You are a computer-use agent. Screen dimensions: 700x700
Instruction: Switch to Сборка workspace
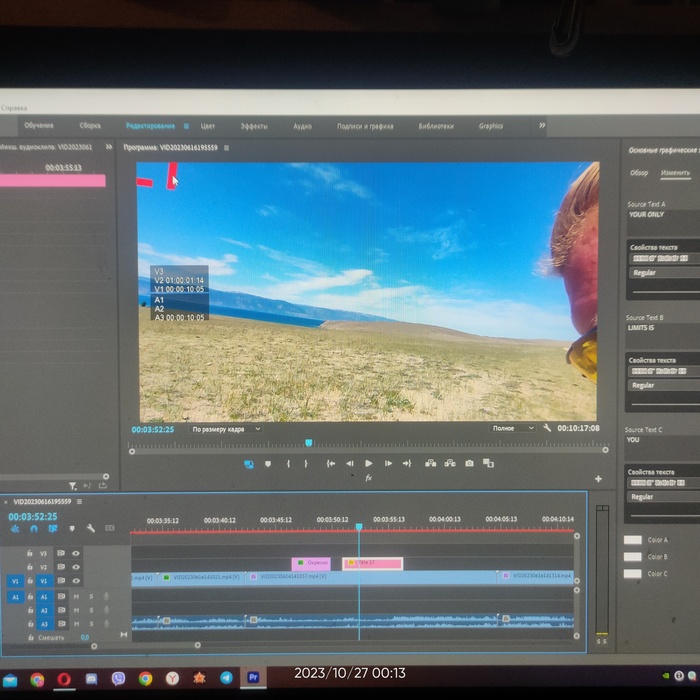90,125
